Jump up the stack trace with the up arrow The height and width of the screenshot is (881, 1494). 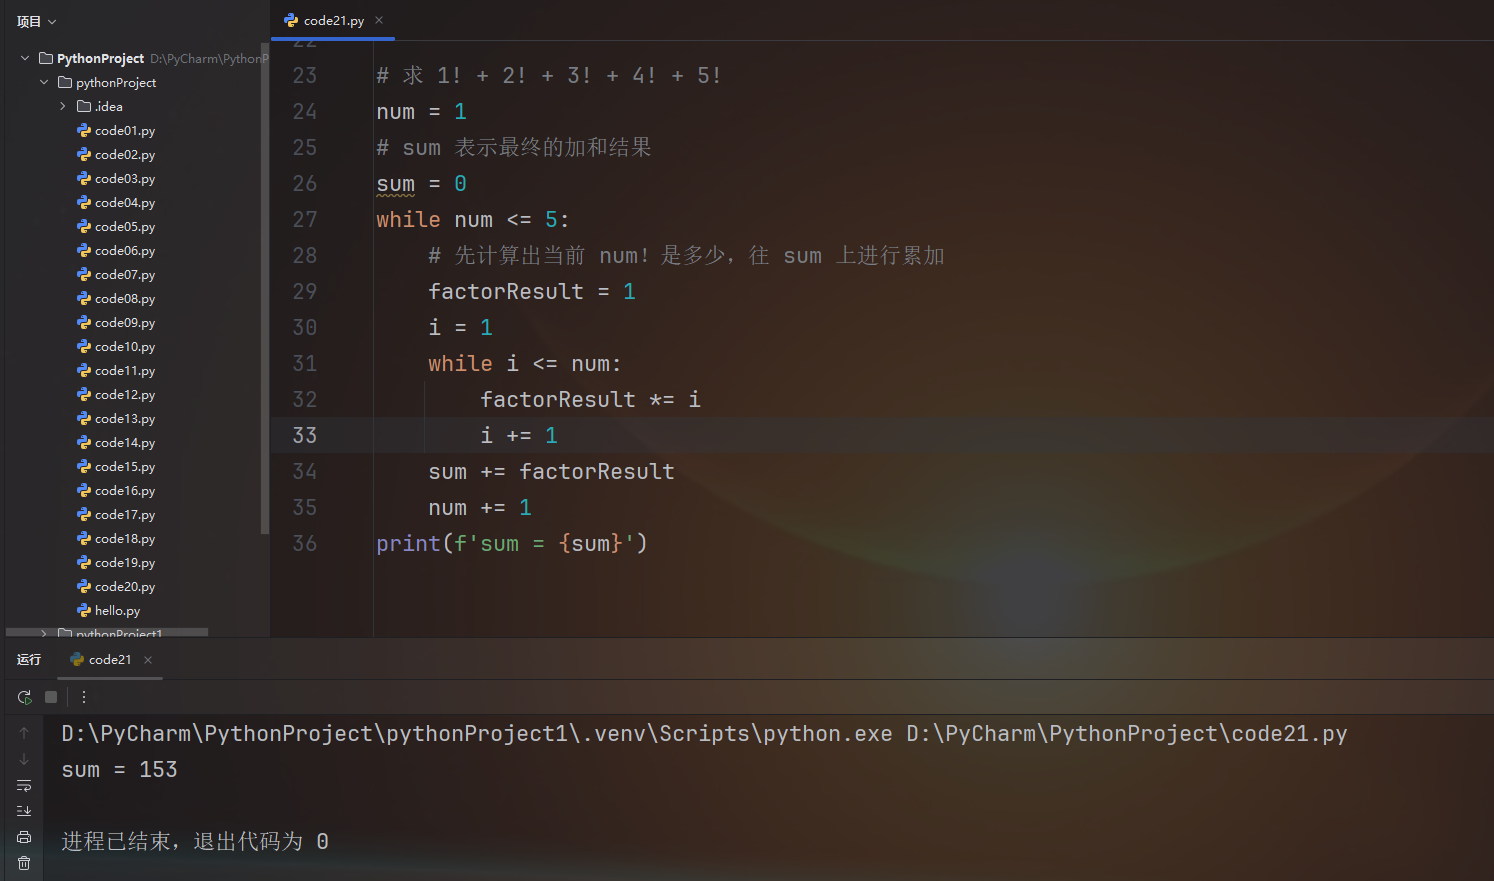coord(24,733)
